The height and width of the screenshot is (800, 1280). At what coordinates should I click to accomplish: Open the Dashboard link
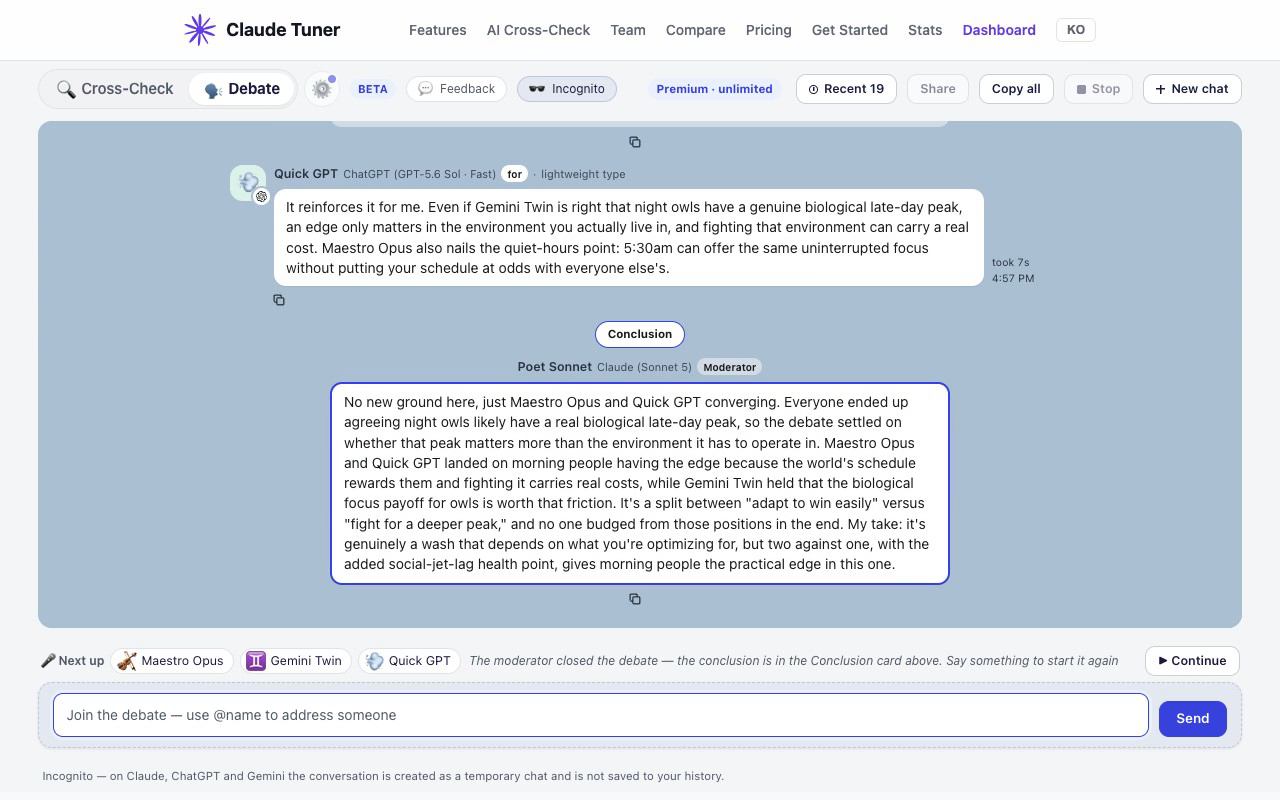tap(999, 30)
